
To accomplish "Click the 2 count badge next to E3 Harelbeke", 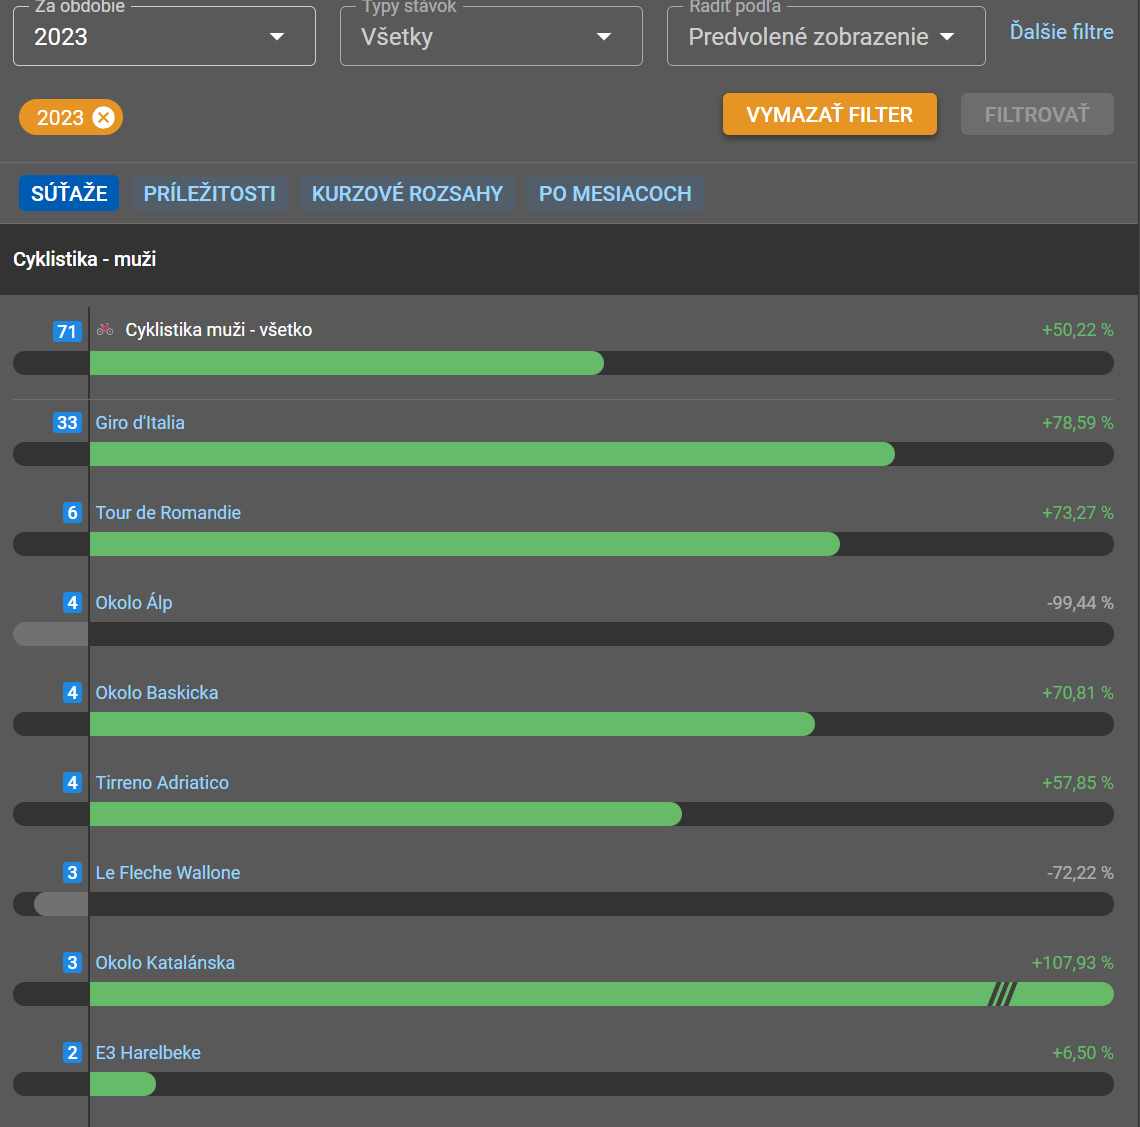I will tap(72, 1053).
